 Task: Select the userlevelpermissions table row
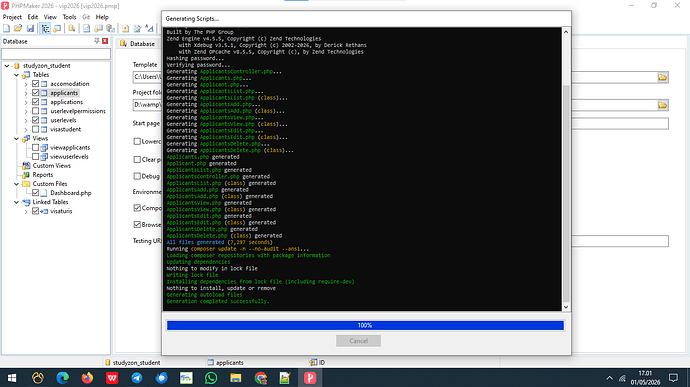click(78, 111)
